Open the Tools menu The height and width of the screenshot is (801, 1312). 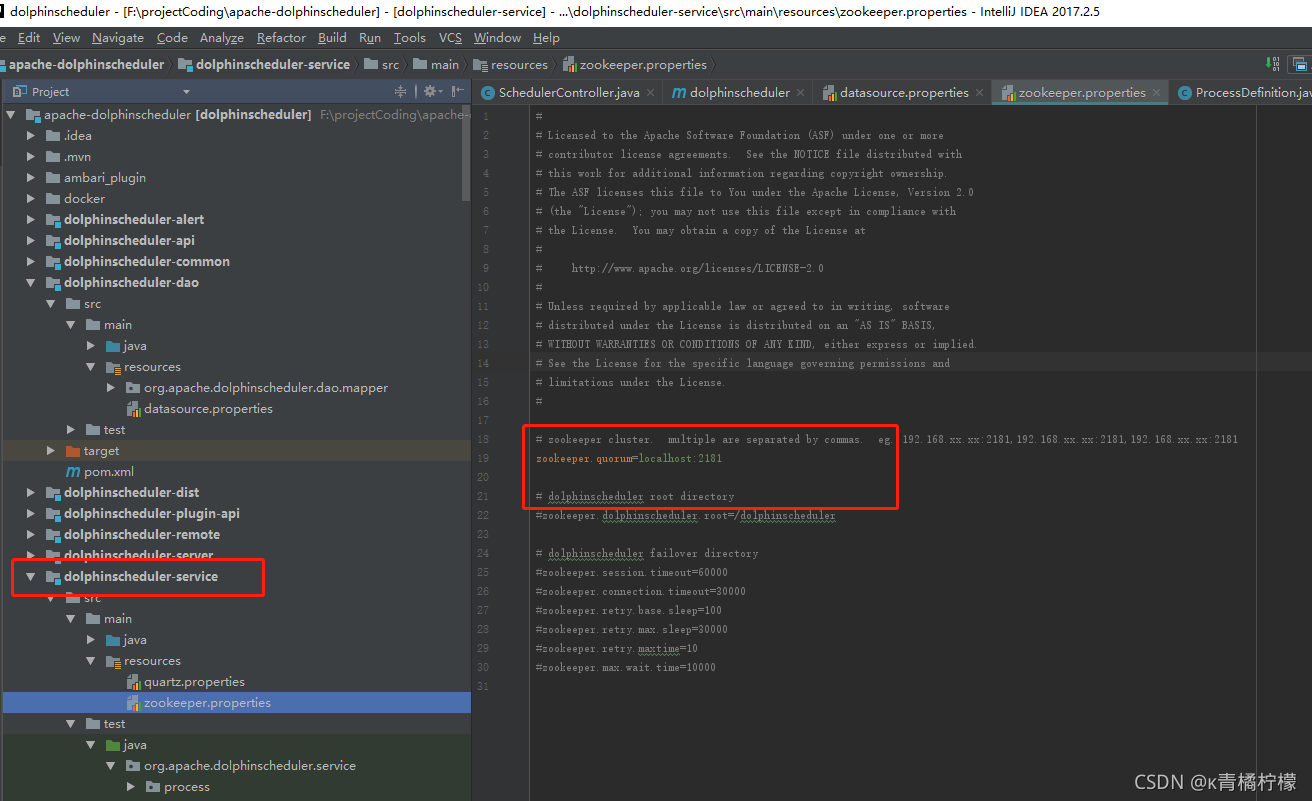[x=410, y=38]
